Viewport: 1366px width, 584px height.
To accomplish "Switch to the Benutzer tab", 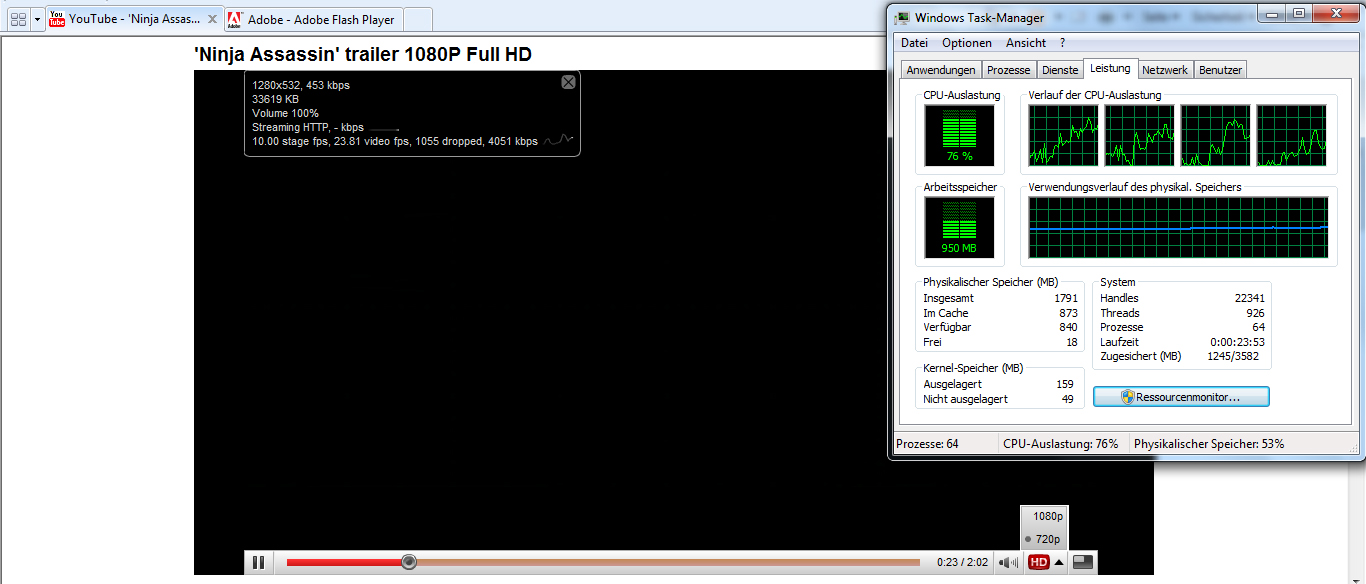I will point(1220,70).
